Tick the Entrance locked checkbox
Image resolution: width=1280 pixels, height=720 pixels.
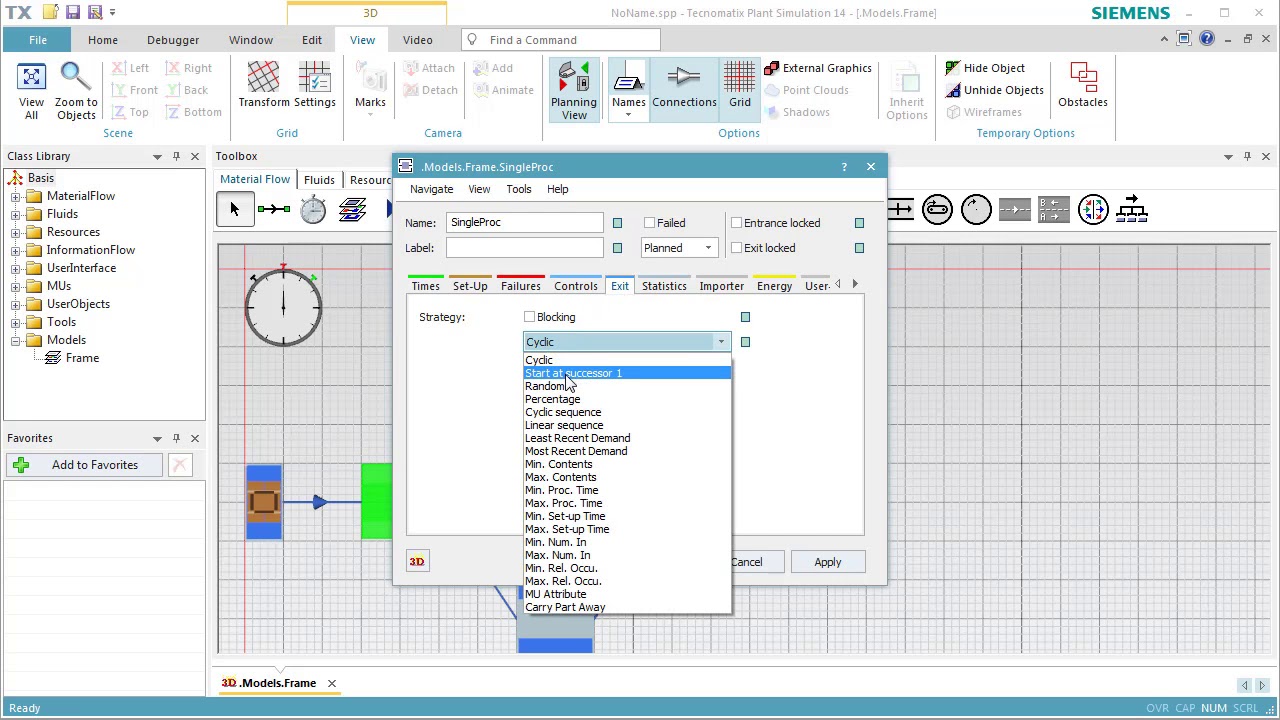(x=737, y=223)
